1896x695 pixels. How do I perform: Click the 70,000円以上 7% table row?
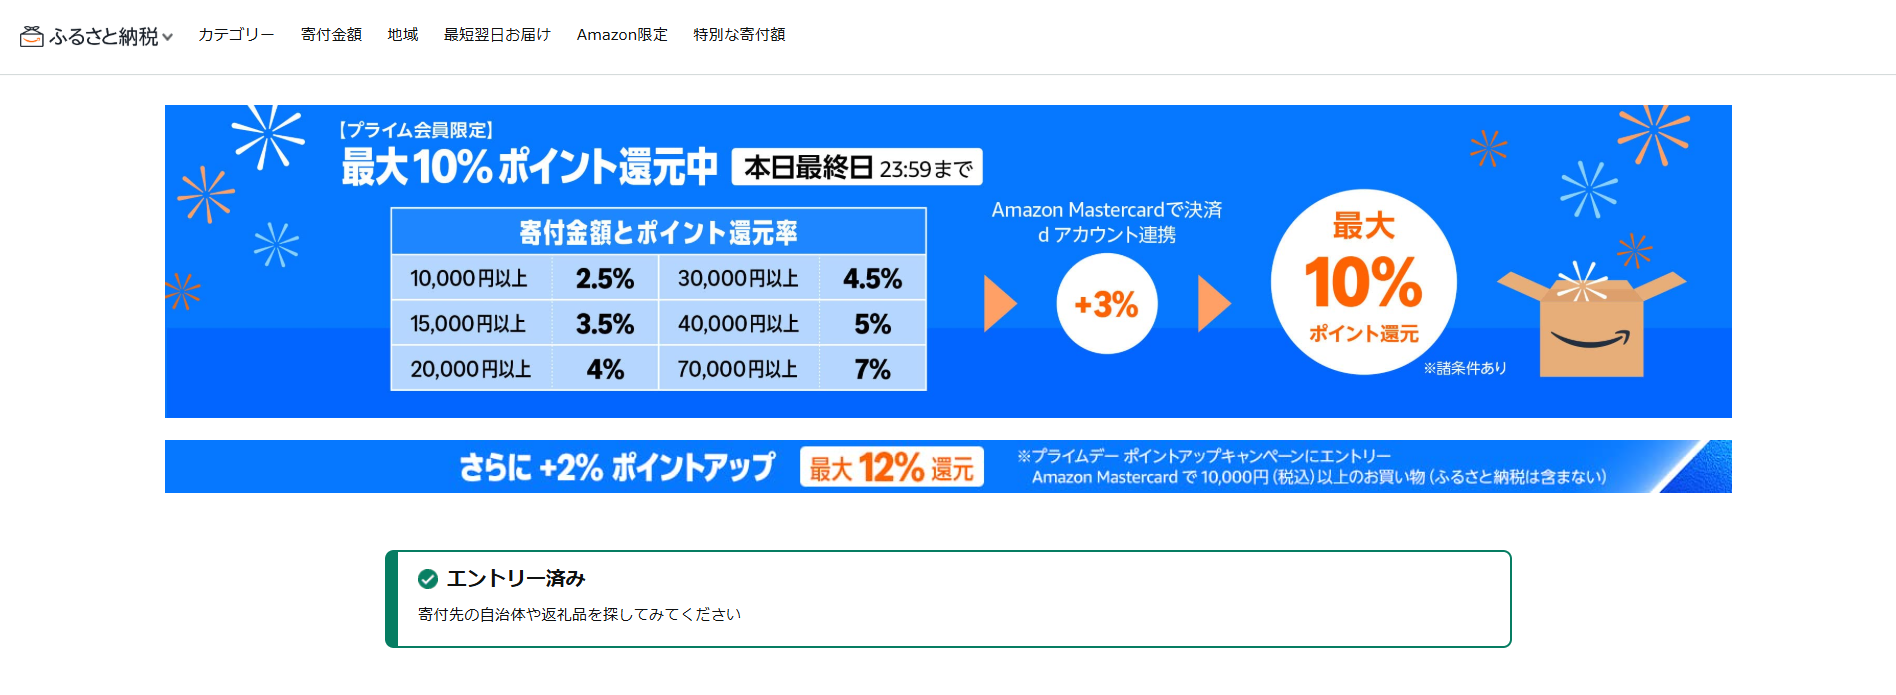tap(792, 369)
